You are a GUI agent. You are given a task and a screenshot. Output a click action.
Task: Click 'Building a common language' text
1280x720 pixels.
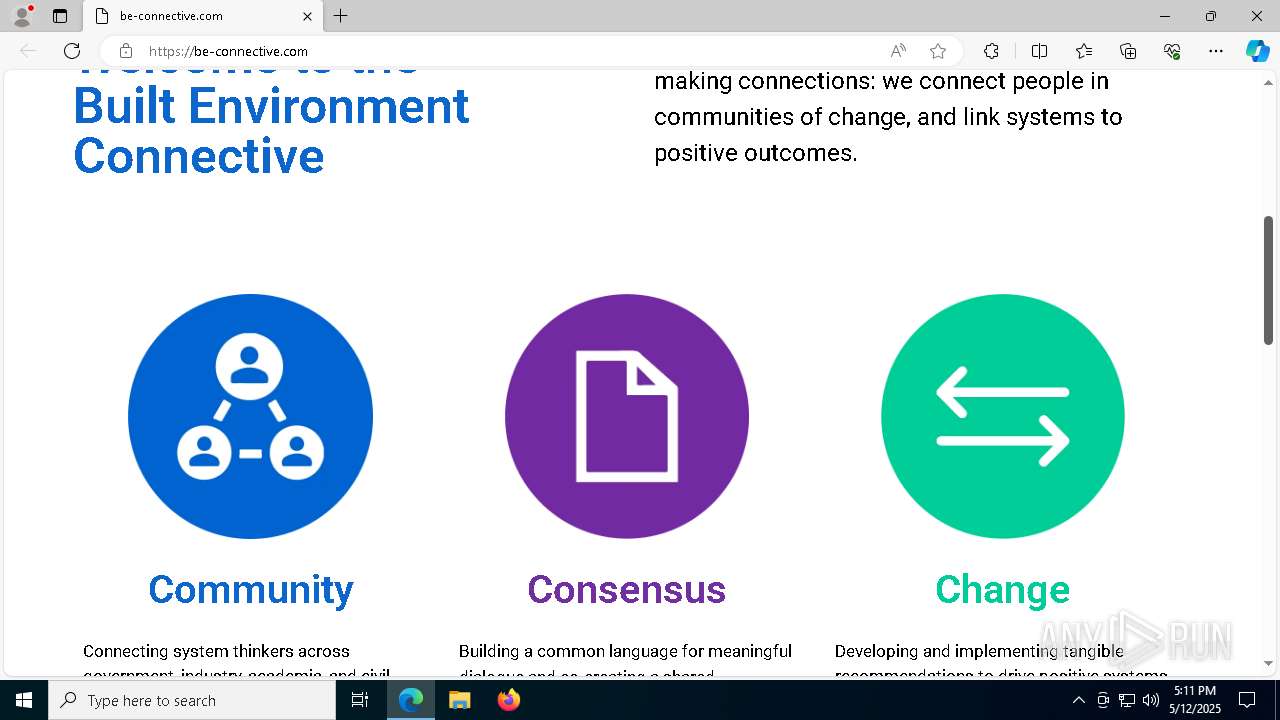pyautogui.click(x=625, y=651)
